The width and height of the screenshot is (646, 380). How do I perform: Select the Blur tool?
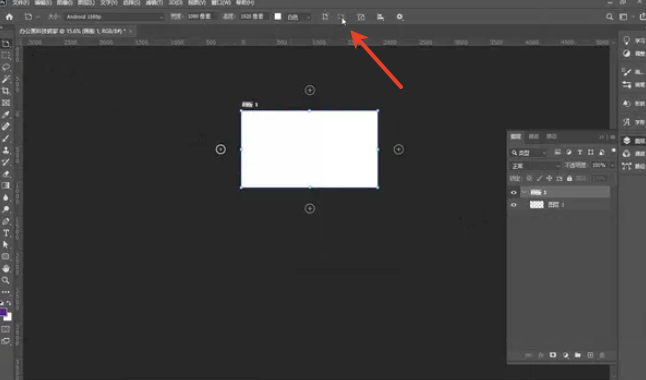pos(6,197)
